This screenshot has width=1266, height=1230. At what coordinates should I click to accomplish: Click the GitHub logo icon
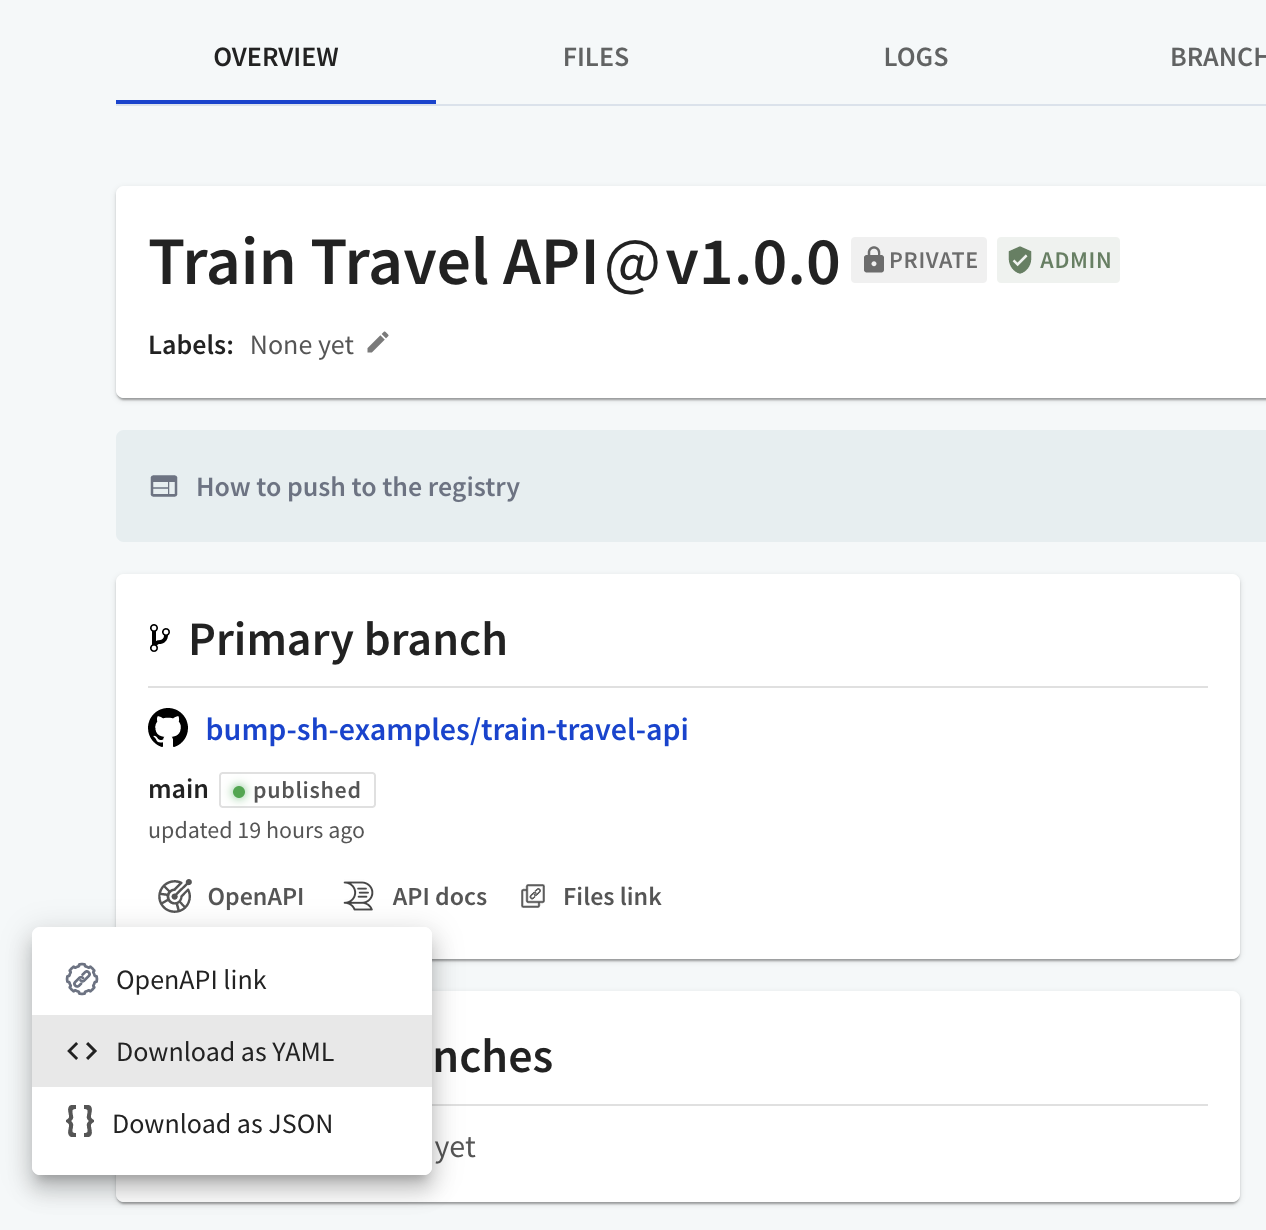(x=168, y=729)
